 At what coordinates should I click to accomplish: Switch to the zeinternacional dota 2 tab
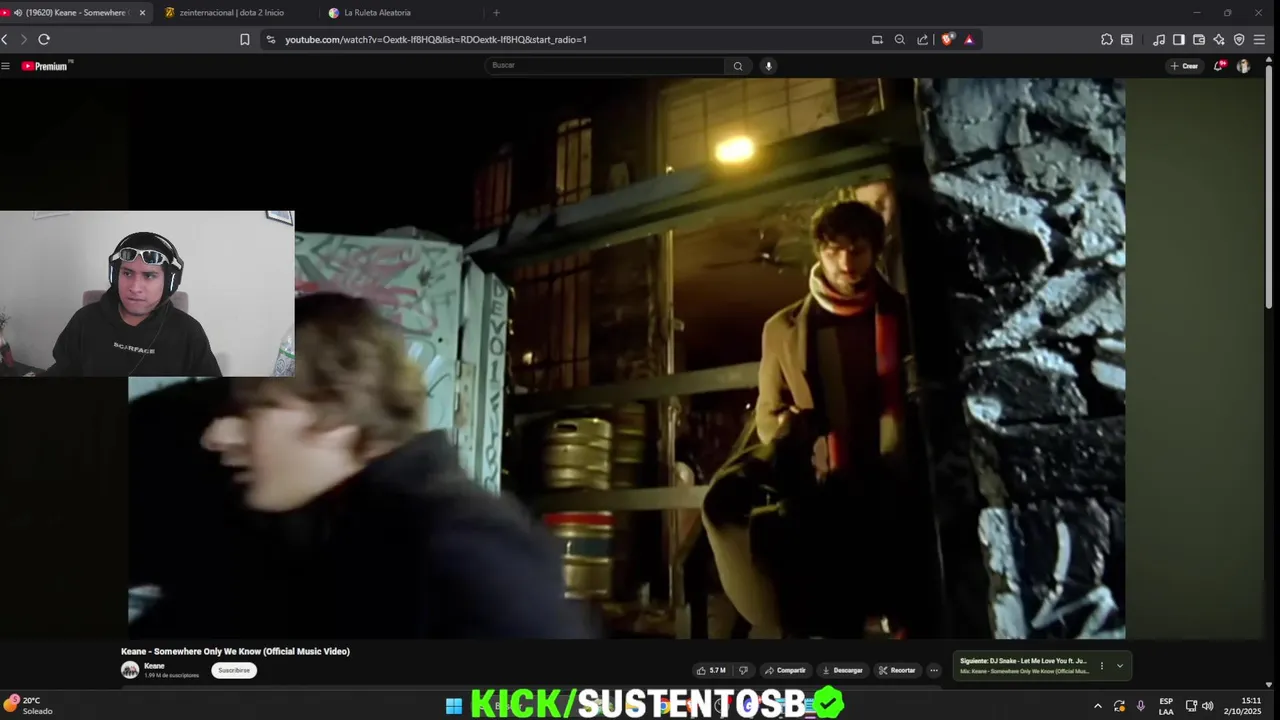(231, 13)
